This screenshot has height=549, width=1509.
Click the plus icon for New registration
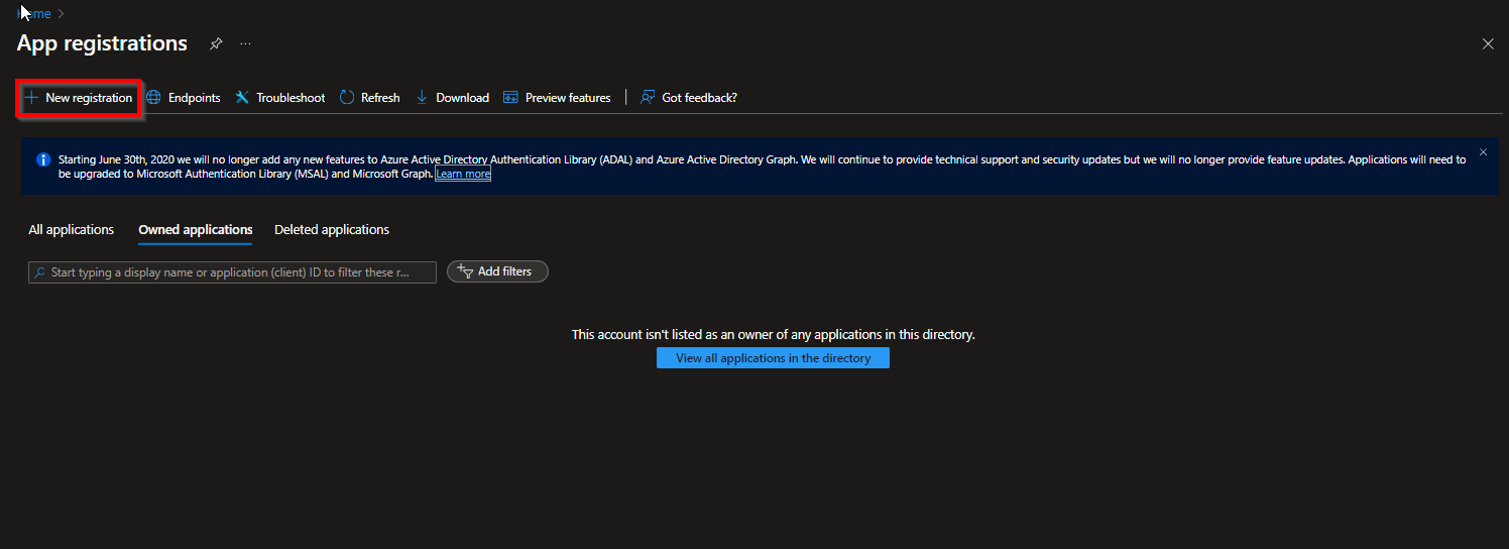(31, 98)
